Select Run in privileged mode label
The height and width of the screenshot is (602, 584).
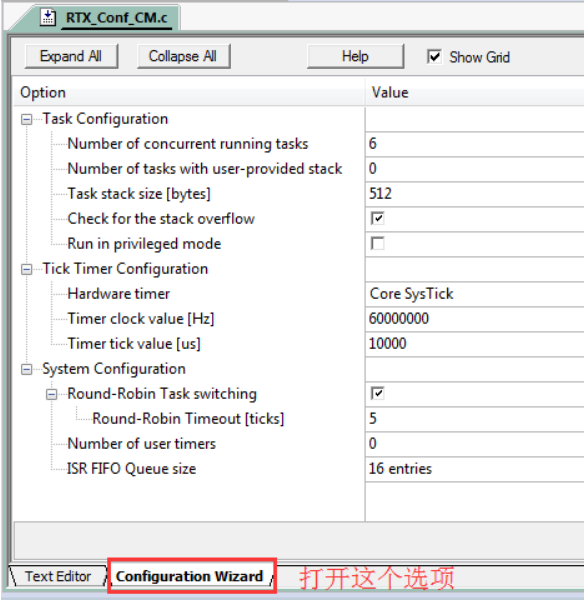pyautogui.click(x=144, y=243)
